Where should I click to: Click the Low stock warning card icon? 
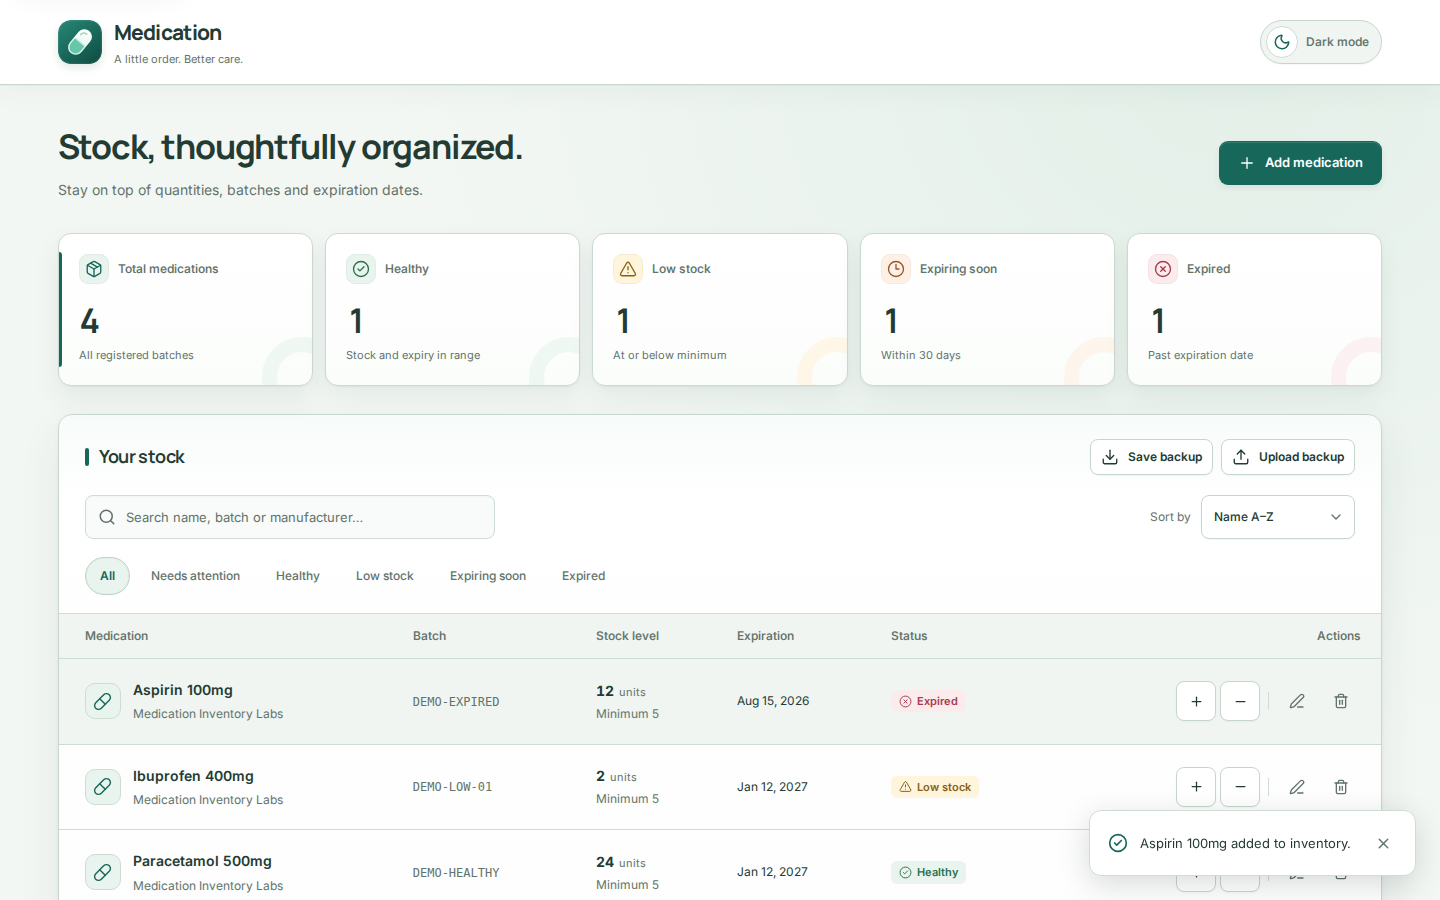point(628,269)
